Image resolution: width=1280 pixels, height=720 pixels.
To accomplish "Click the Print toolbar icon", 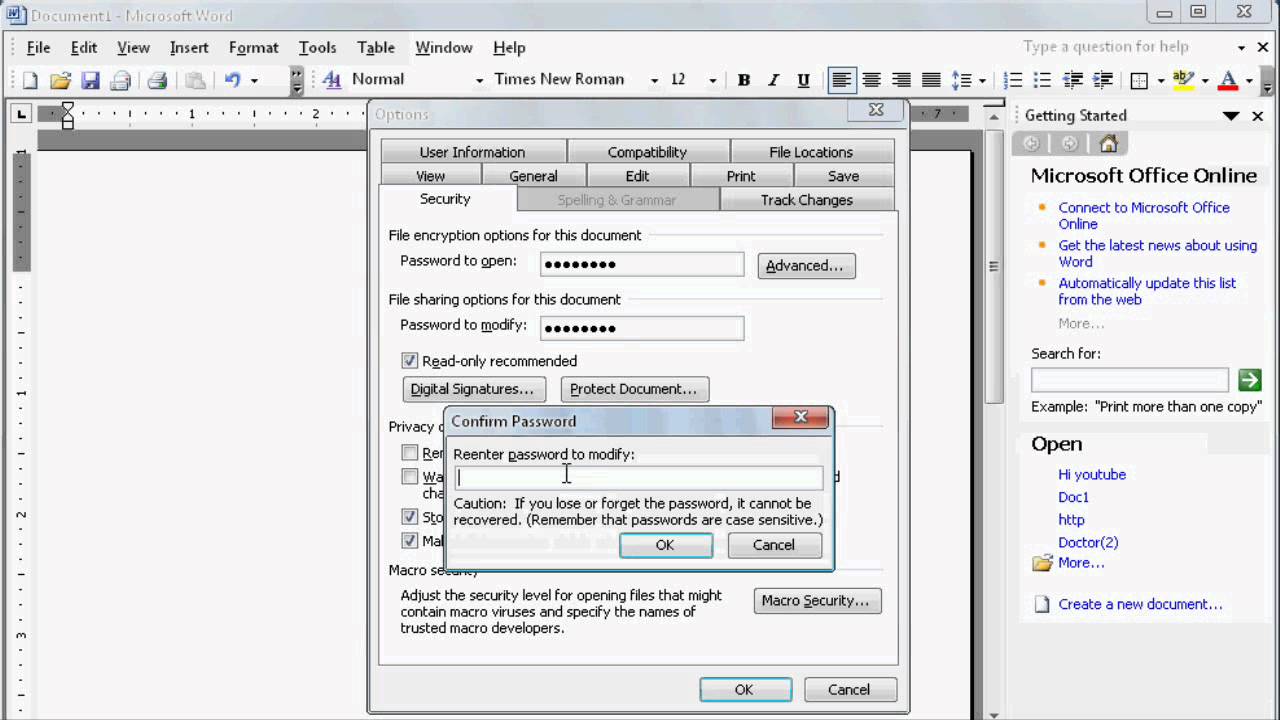I will (x=157, y=80).
